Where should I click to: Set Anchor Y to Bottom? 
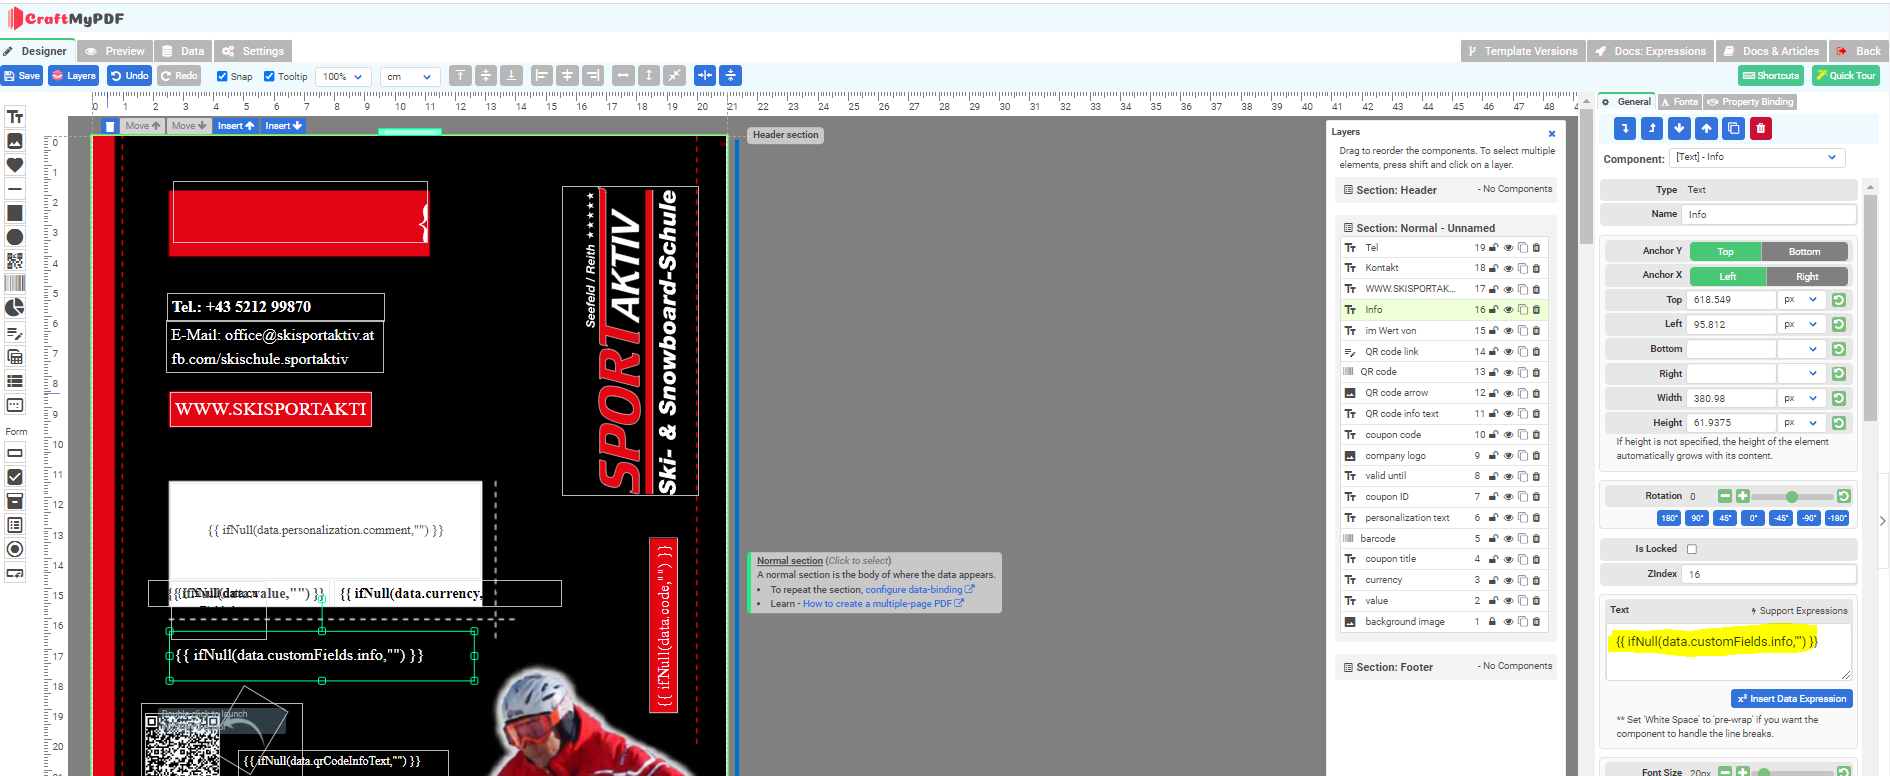pos(1805,252)
